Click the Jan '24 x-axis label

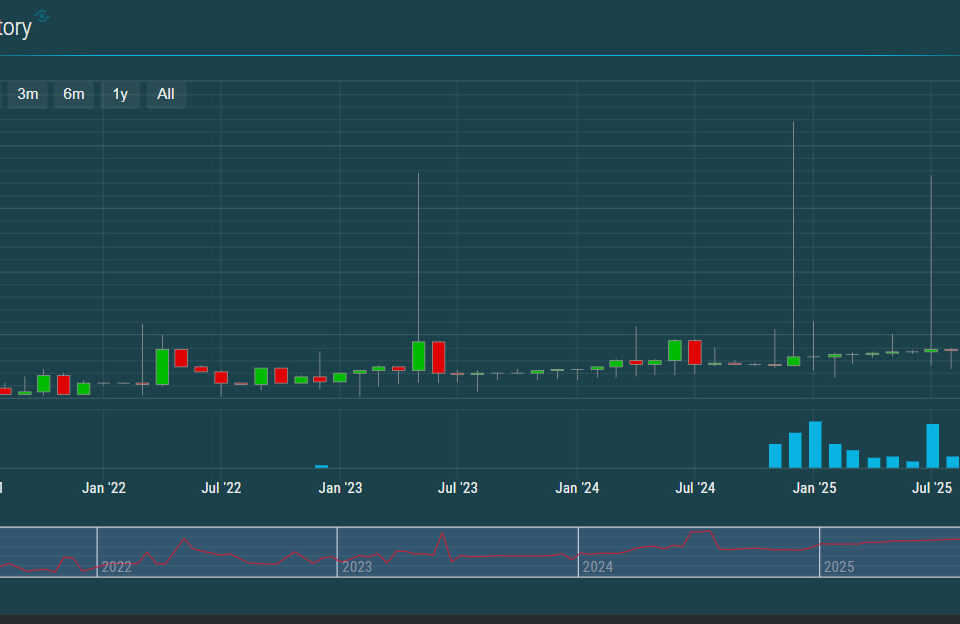click(577, 488)
